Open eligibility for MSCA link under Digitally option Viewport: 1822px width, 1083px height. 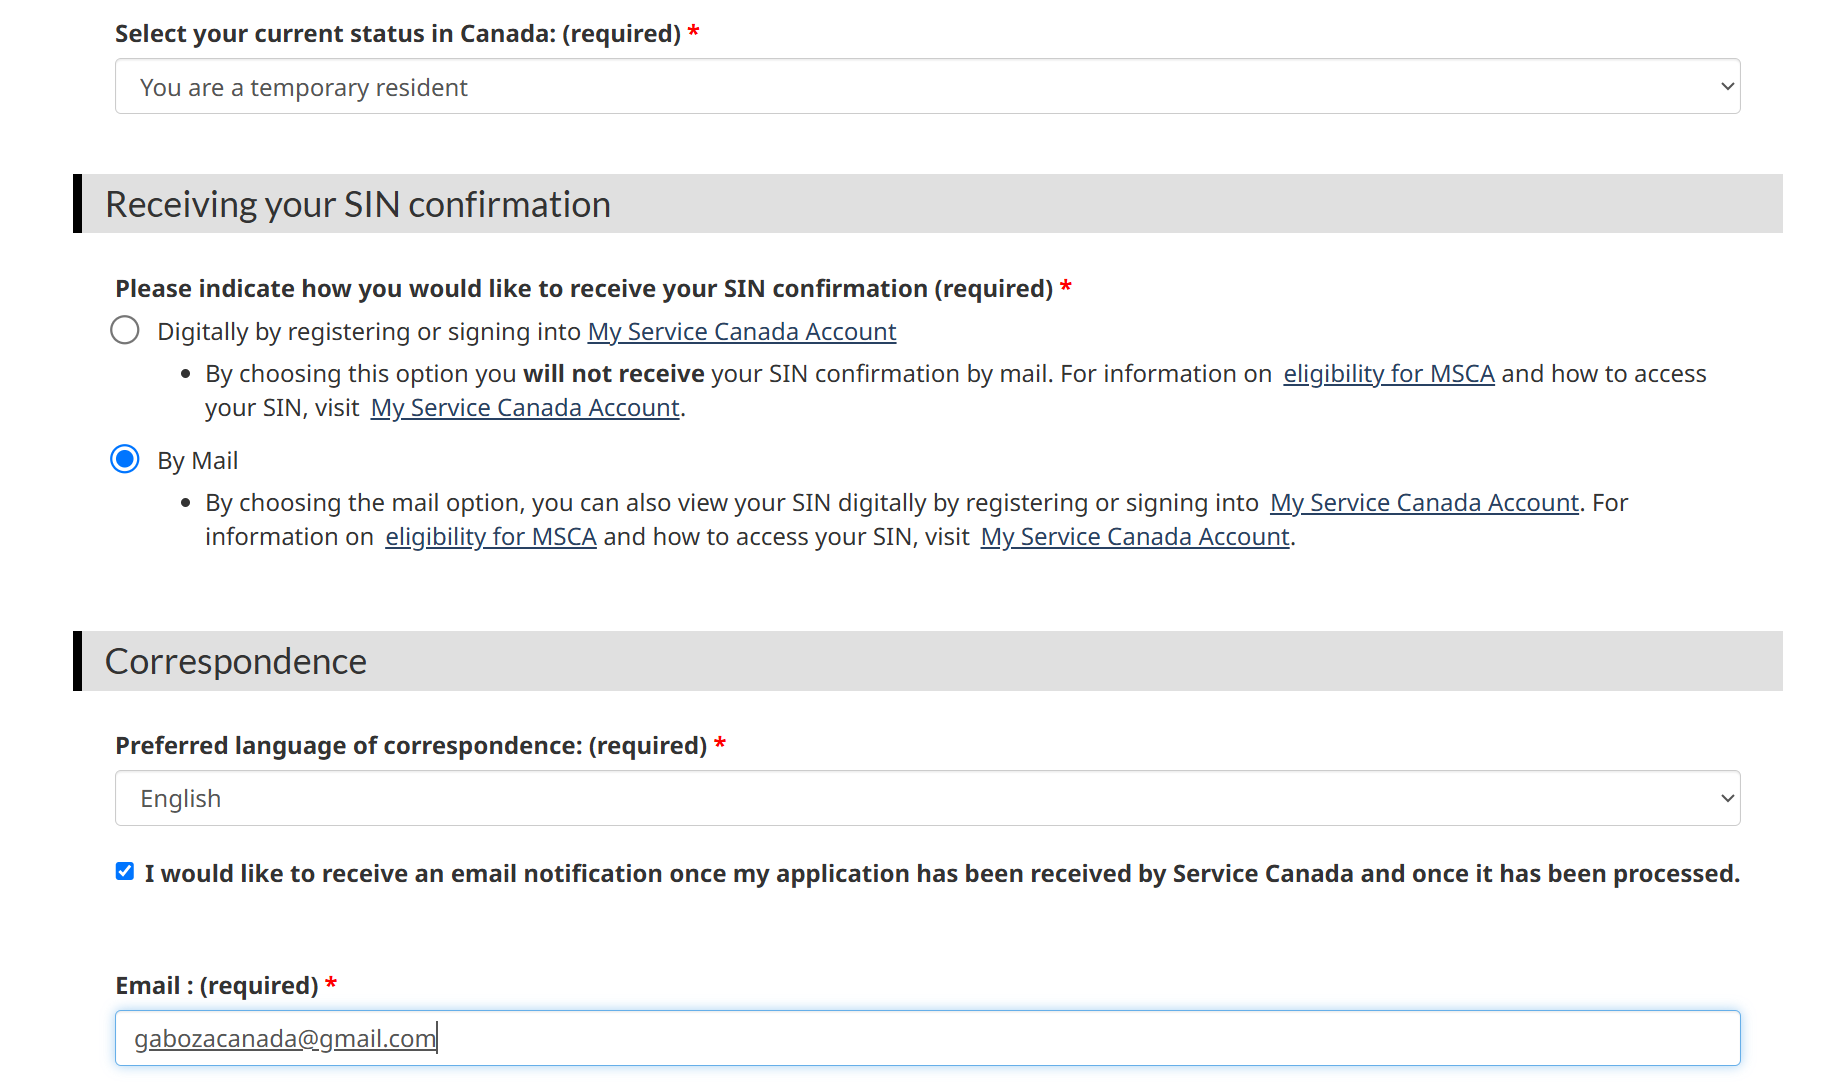pos(1388,374)
